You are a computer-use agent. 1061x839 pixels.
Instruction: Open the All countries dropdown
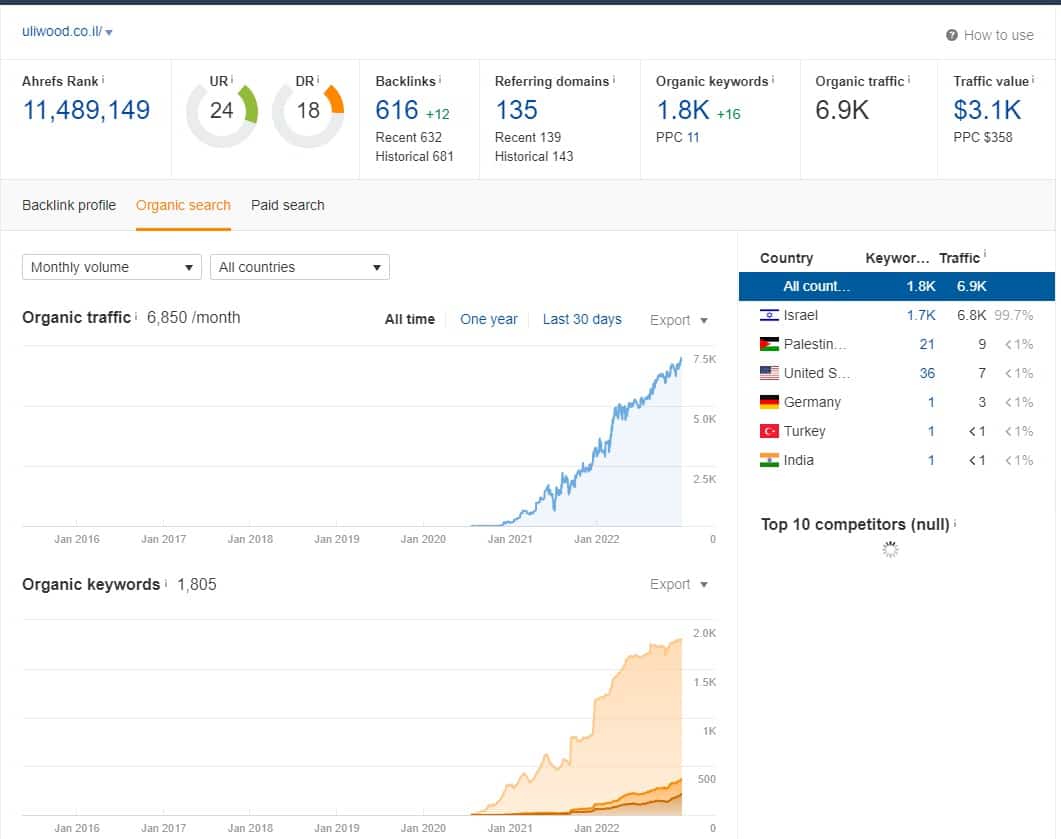click(x=300, y=267)
